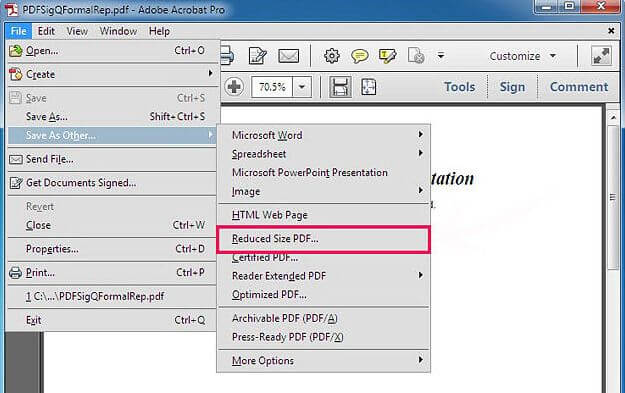Open the zoom percentage dropdown arrow
This screenshot has width=625, height=393.
point(302,86)
